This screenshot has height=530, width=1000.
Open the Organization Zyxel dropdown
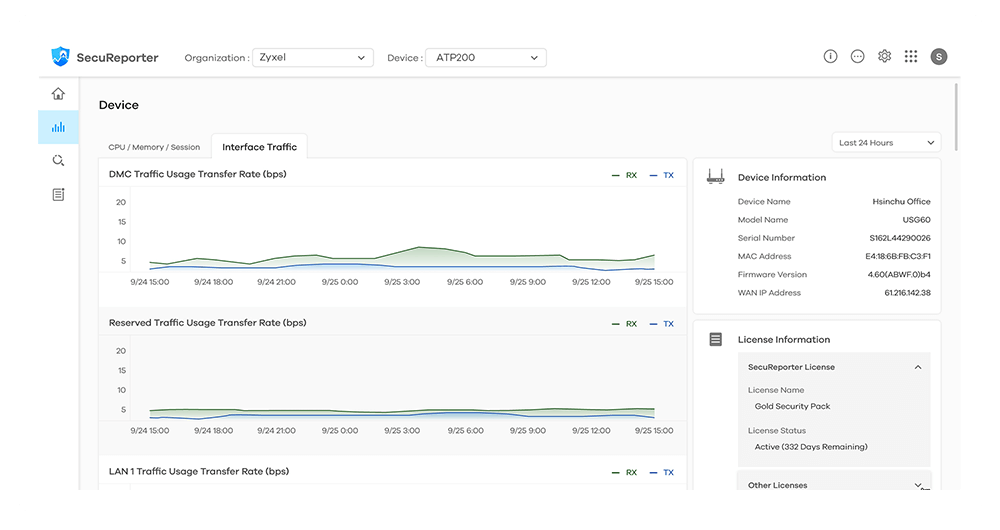click(x=312, y=57)
